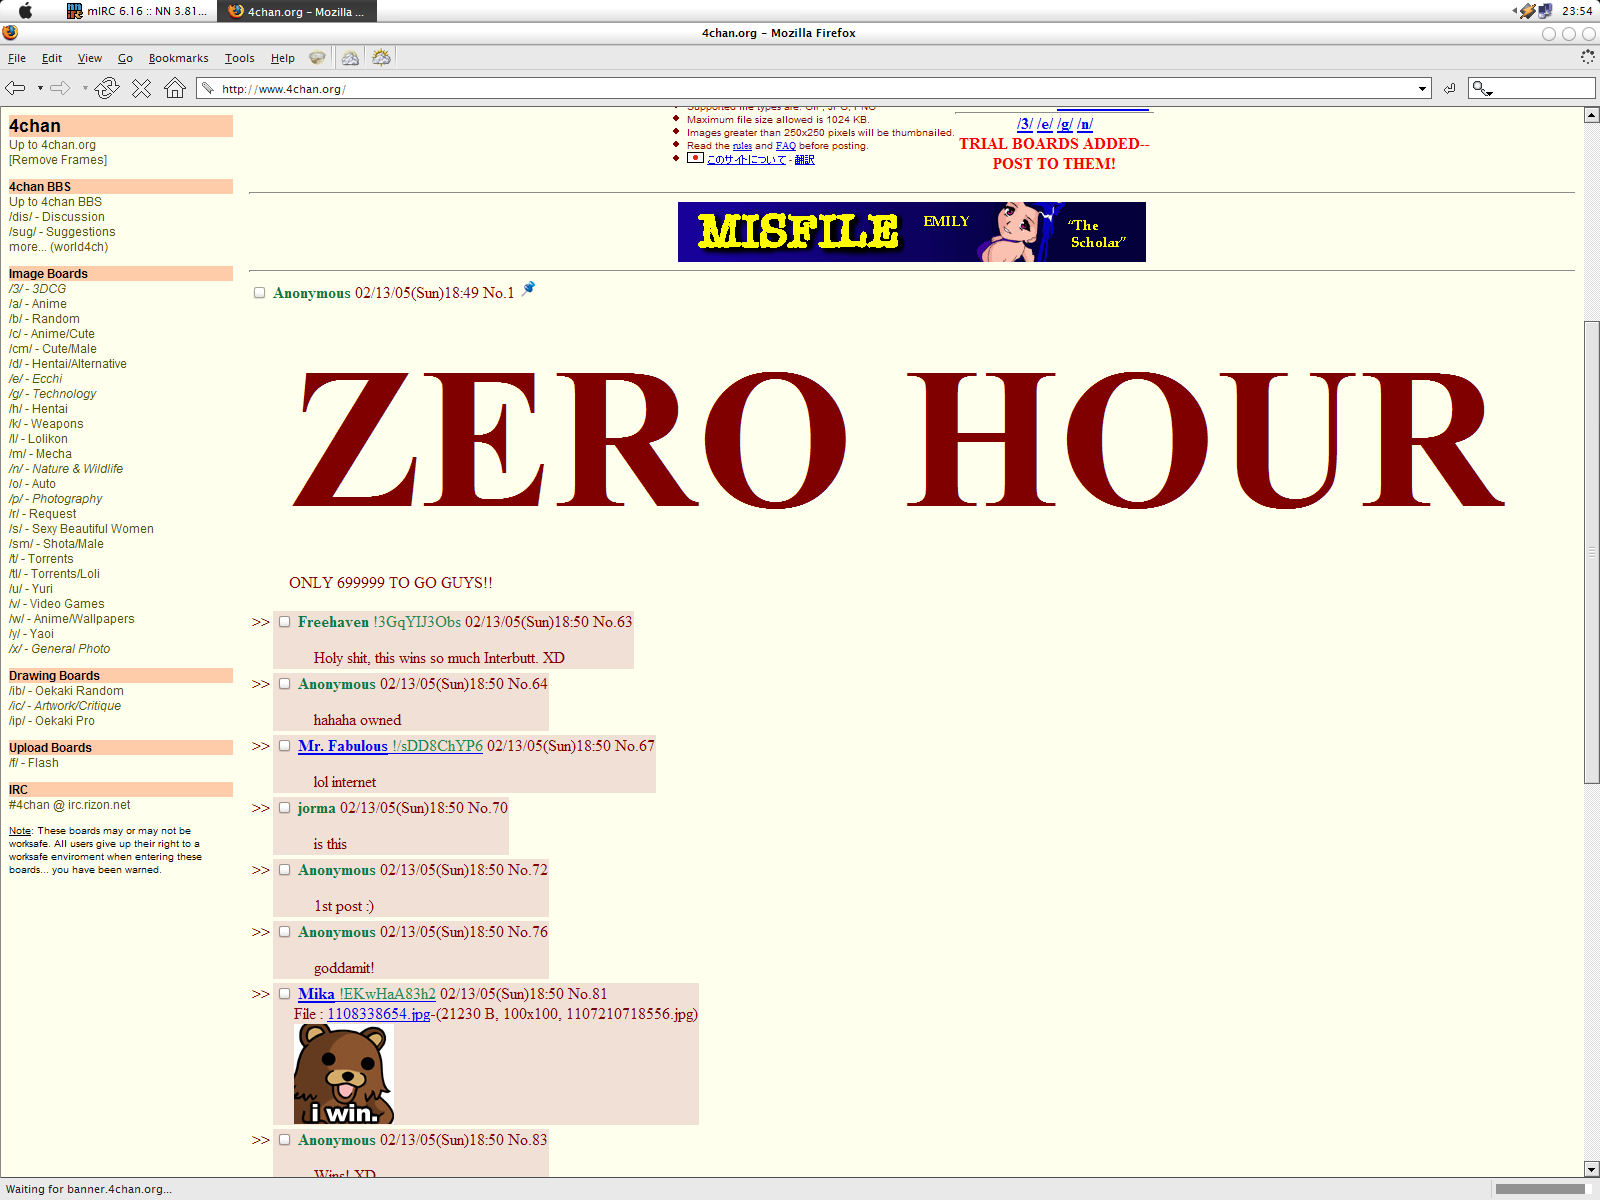The width and height of the screenshot is (1600, 1200).
Task: Click the Stop loading X icon
Action: coord(141,88)
